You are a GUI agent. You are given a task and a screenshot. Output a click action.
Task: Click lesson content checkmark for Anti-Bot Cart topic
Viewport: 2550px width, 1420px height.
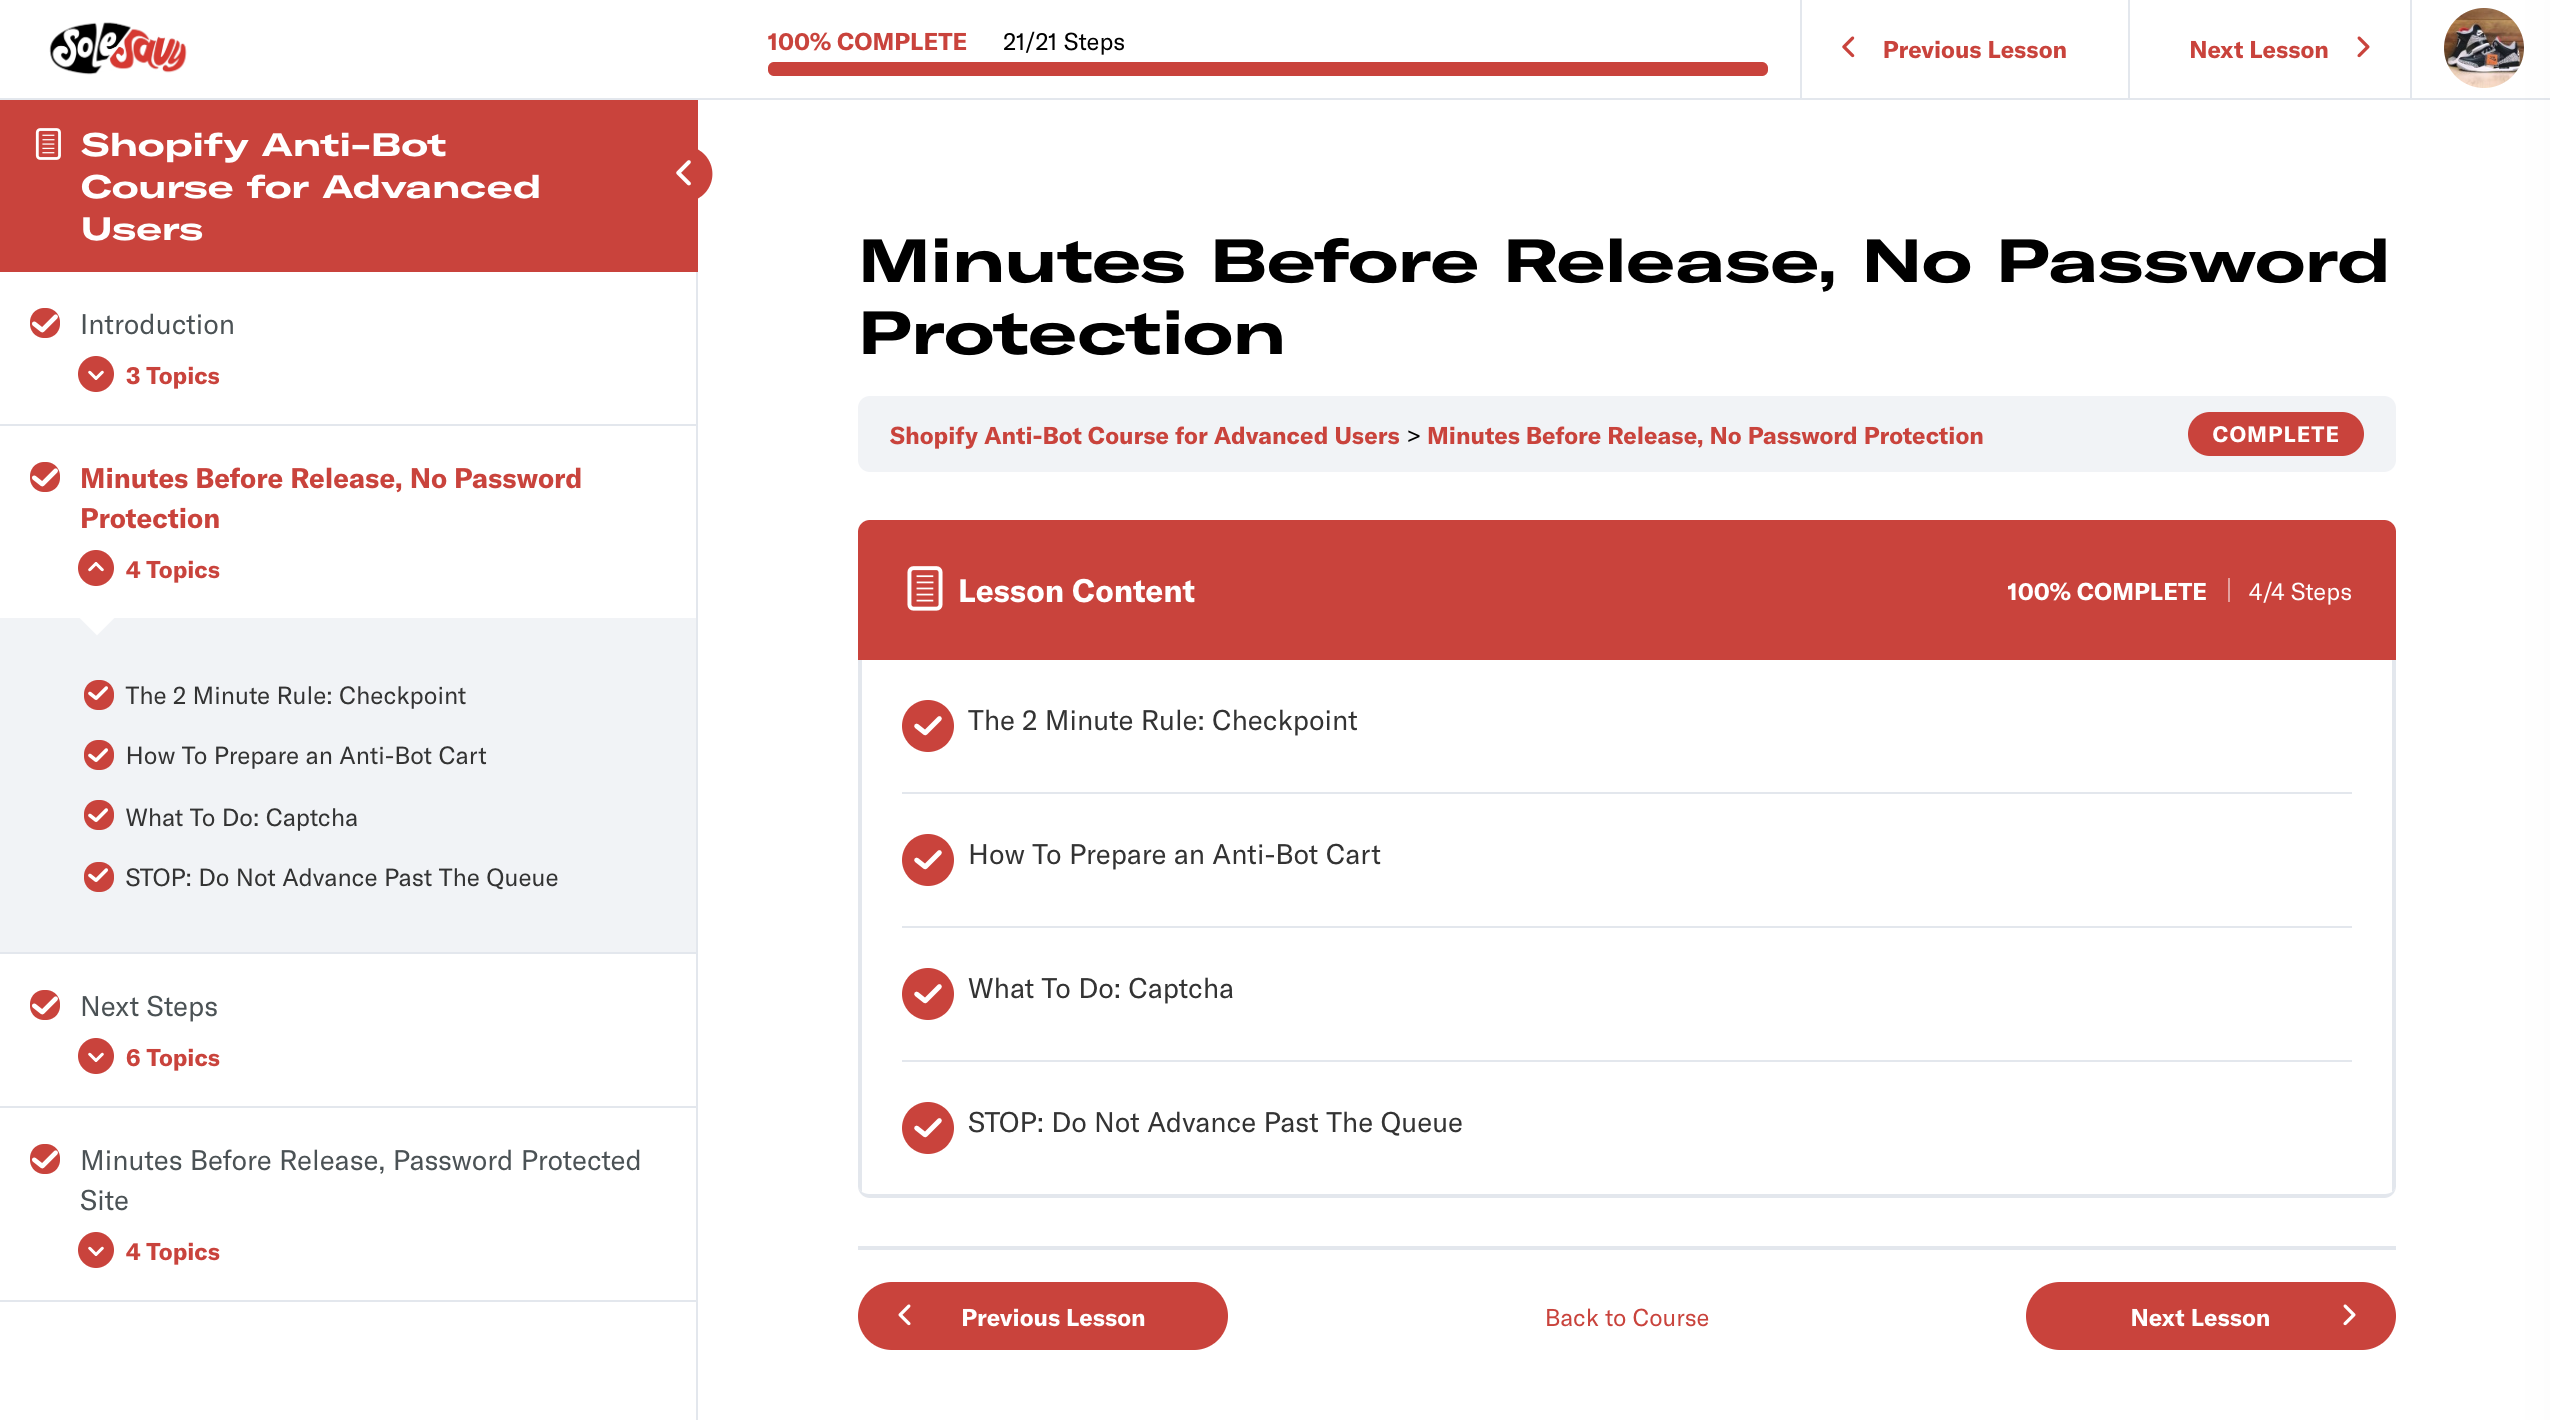pyautogui.click(x=928, y=859)
